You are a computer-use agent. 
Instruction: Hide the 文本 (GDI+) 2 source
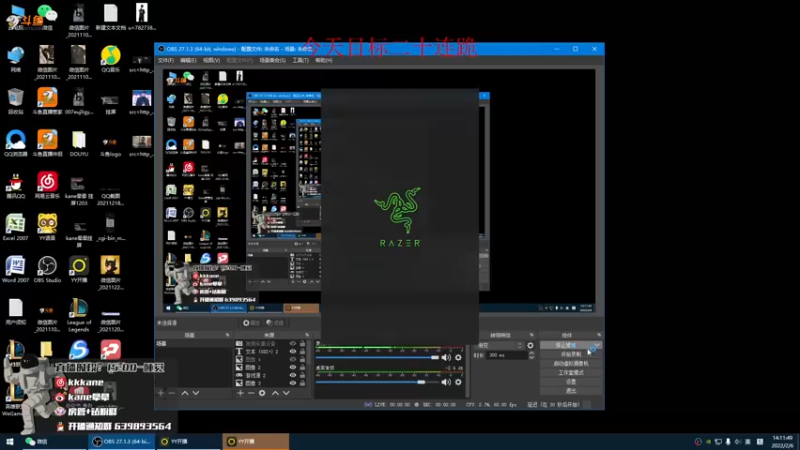pyautogui.click(x=293, y=352)
